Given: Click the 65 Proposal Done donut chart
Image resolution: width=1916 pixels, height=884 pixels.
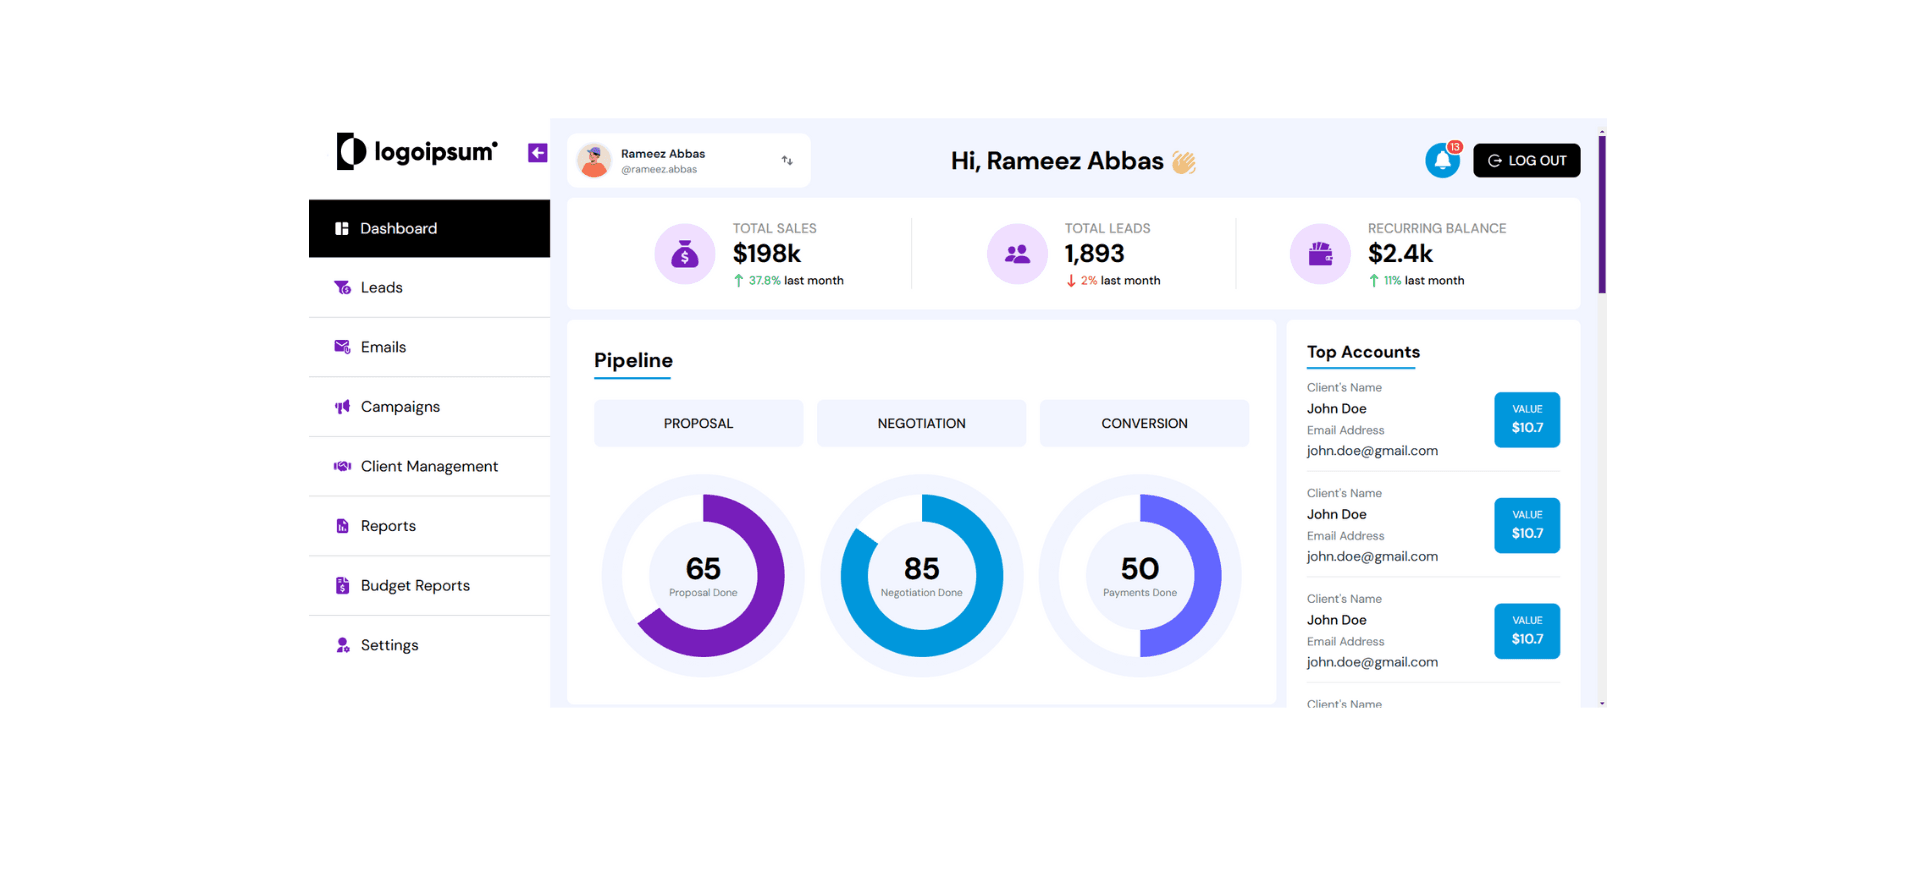Looking at the screenshot, I should coord(703,575).
